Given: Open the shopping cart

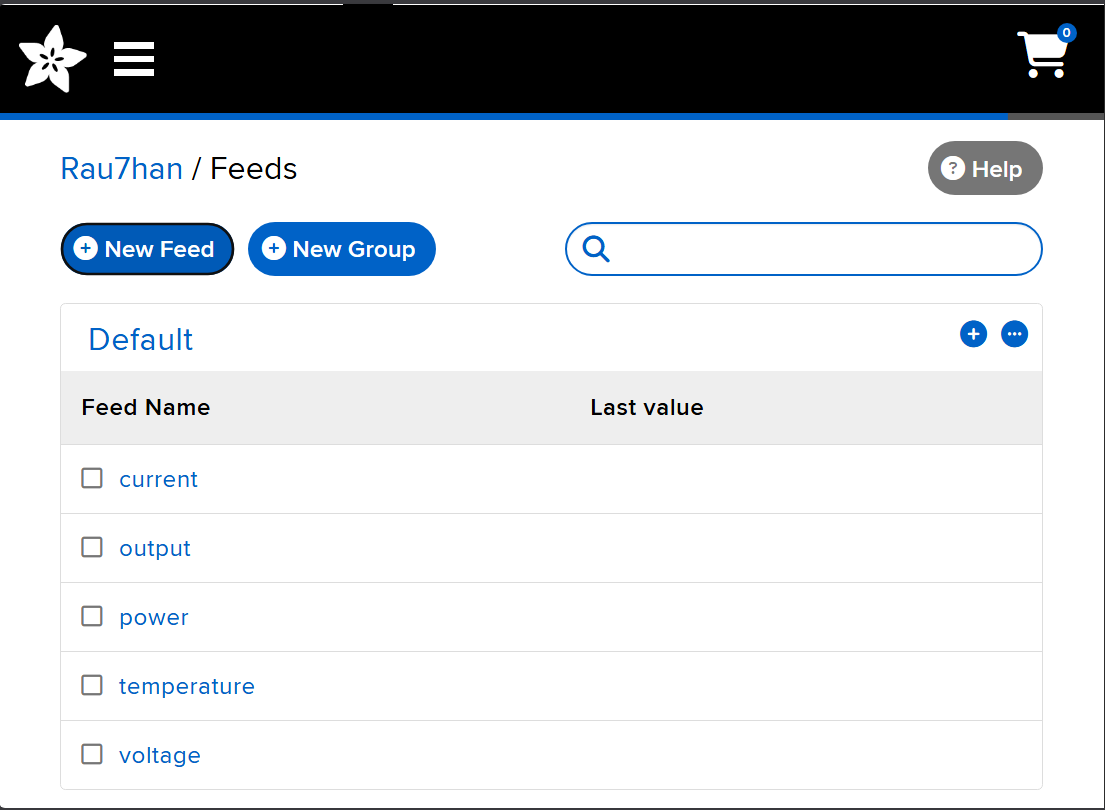Looking at the screenshot, I should [x=1046, y=52].
